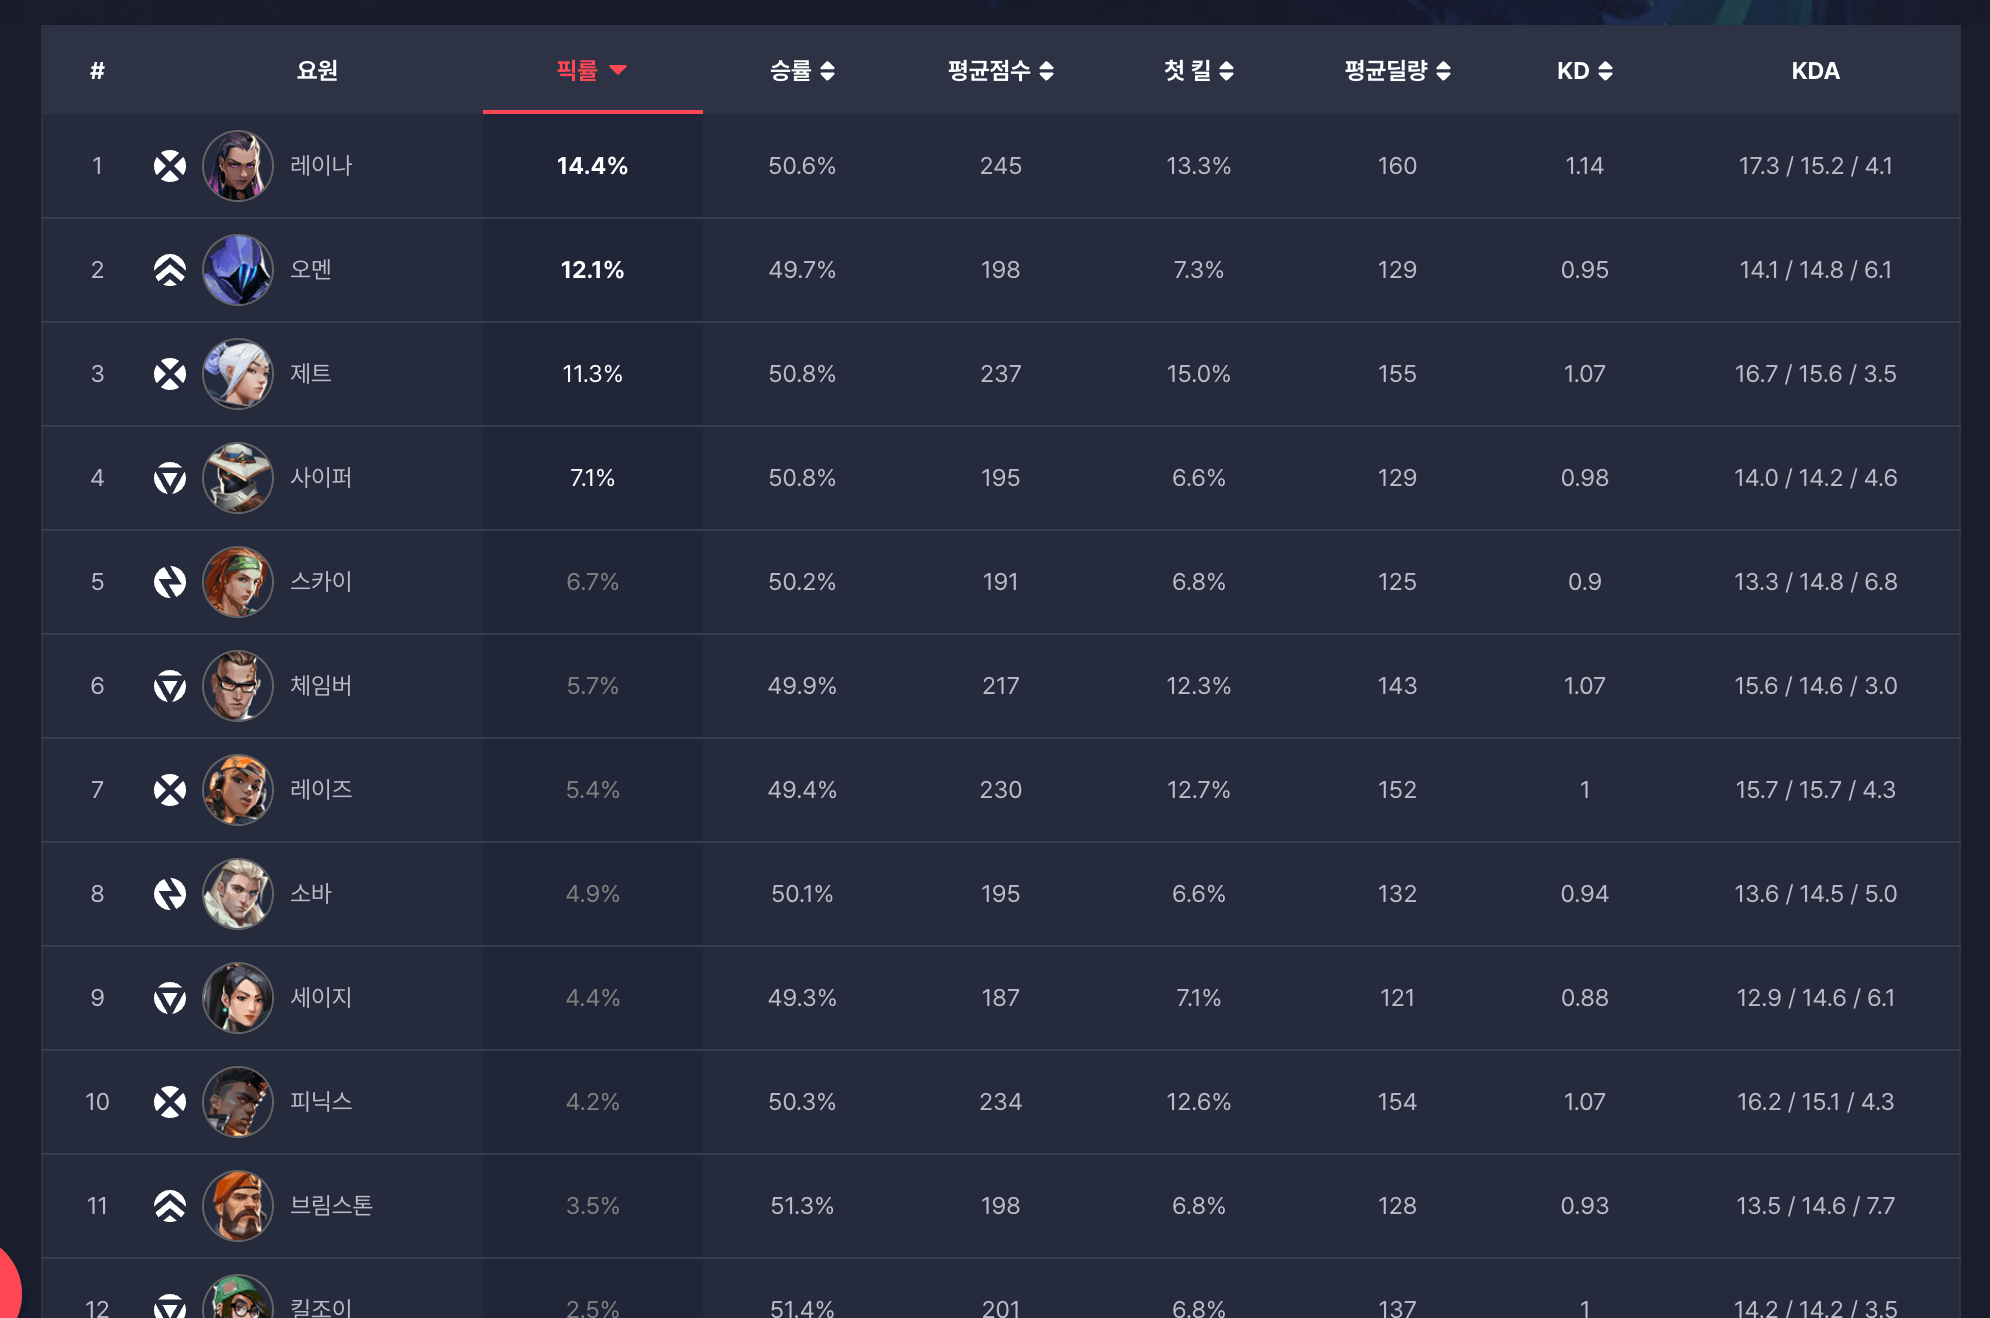This screenshot has width=1990, height=1318.
Task: Open 세이지 agent portrait
Action: coord(238,998)
